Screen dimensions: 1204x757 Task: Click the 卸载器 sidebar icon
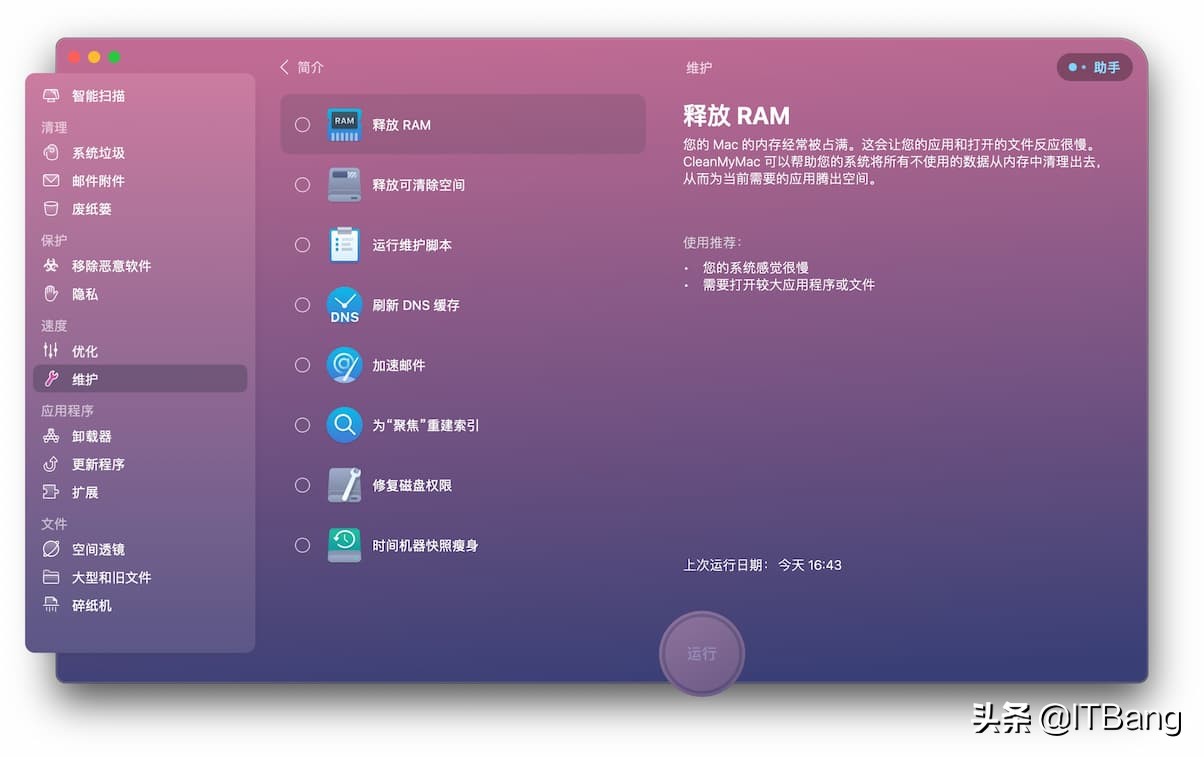tap(51, 436)
